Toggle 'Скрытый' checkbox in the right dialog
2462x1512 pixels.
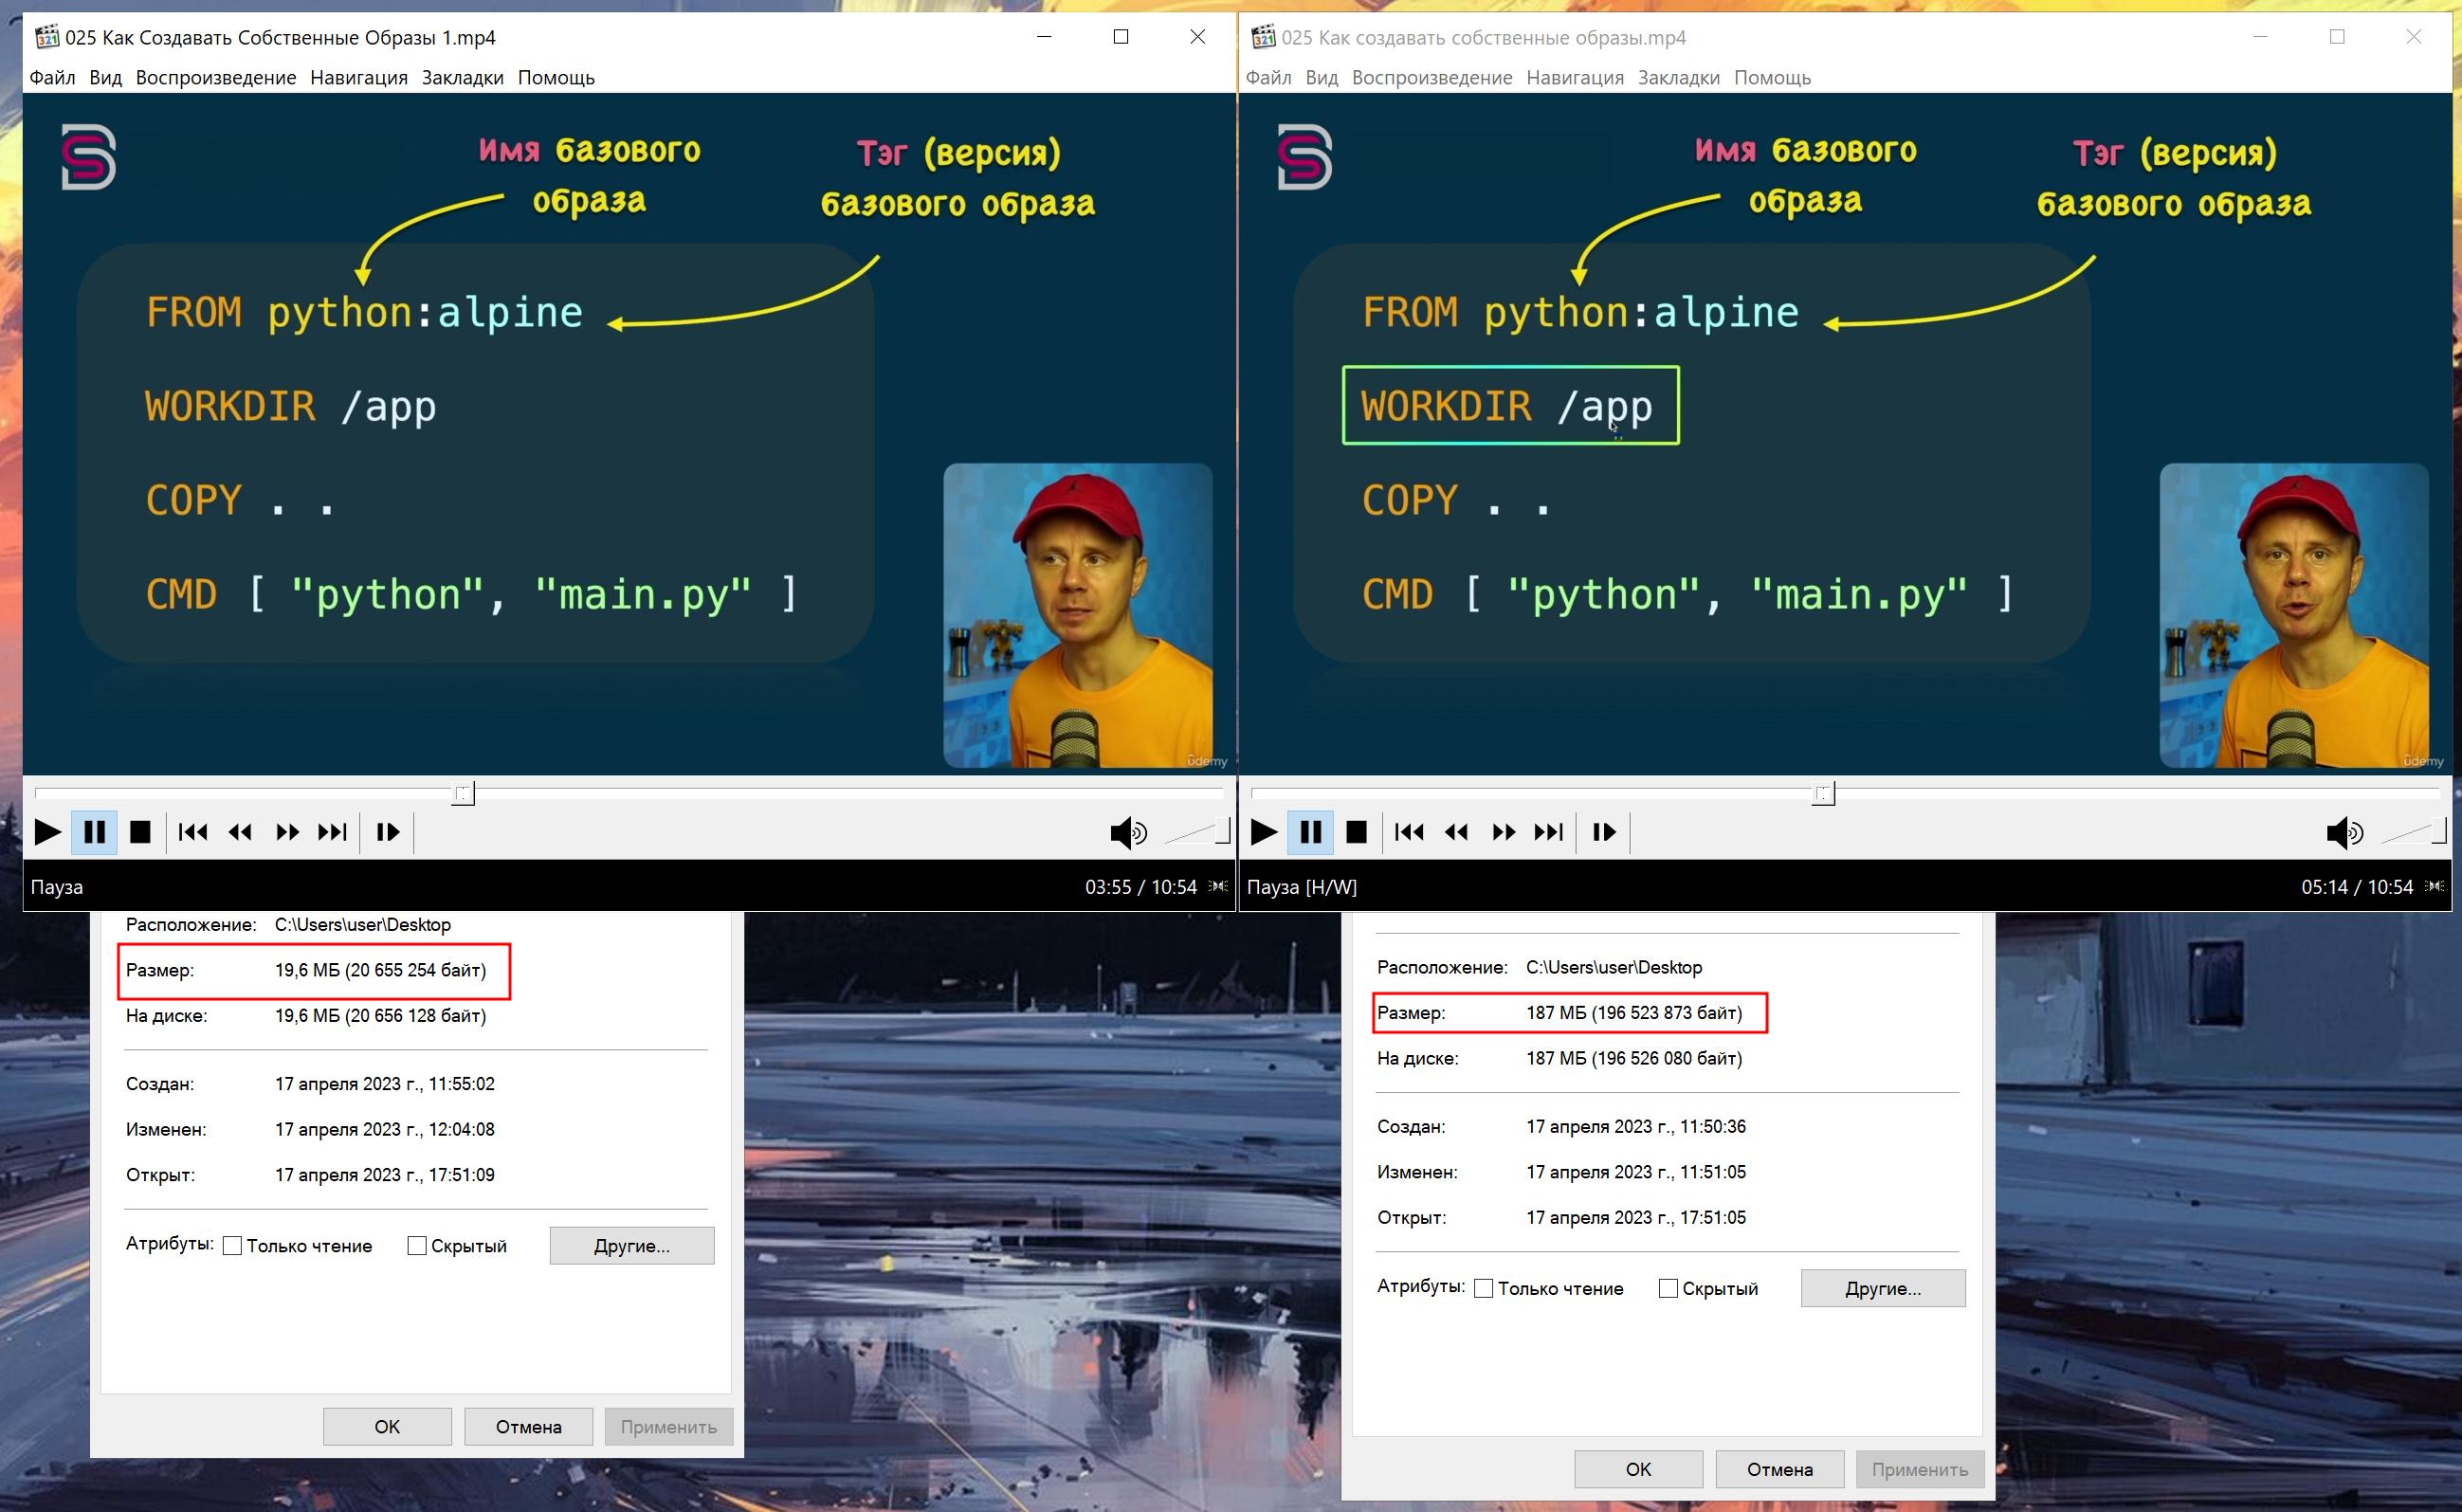pos(1668,1289)
